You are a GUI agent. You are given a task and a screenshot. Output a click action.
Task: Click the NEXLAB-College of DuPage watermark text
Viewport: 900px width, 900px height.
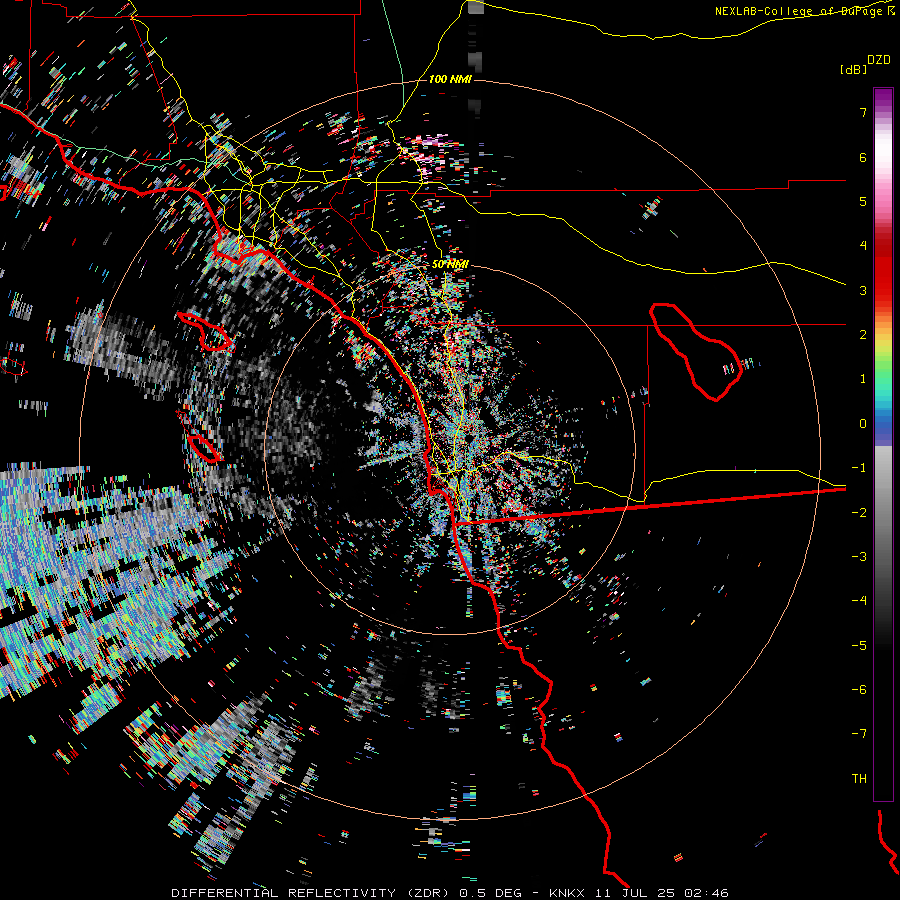805,11
